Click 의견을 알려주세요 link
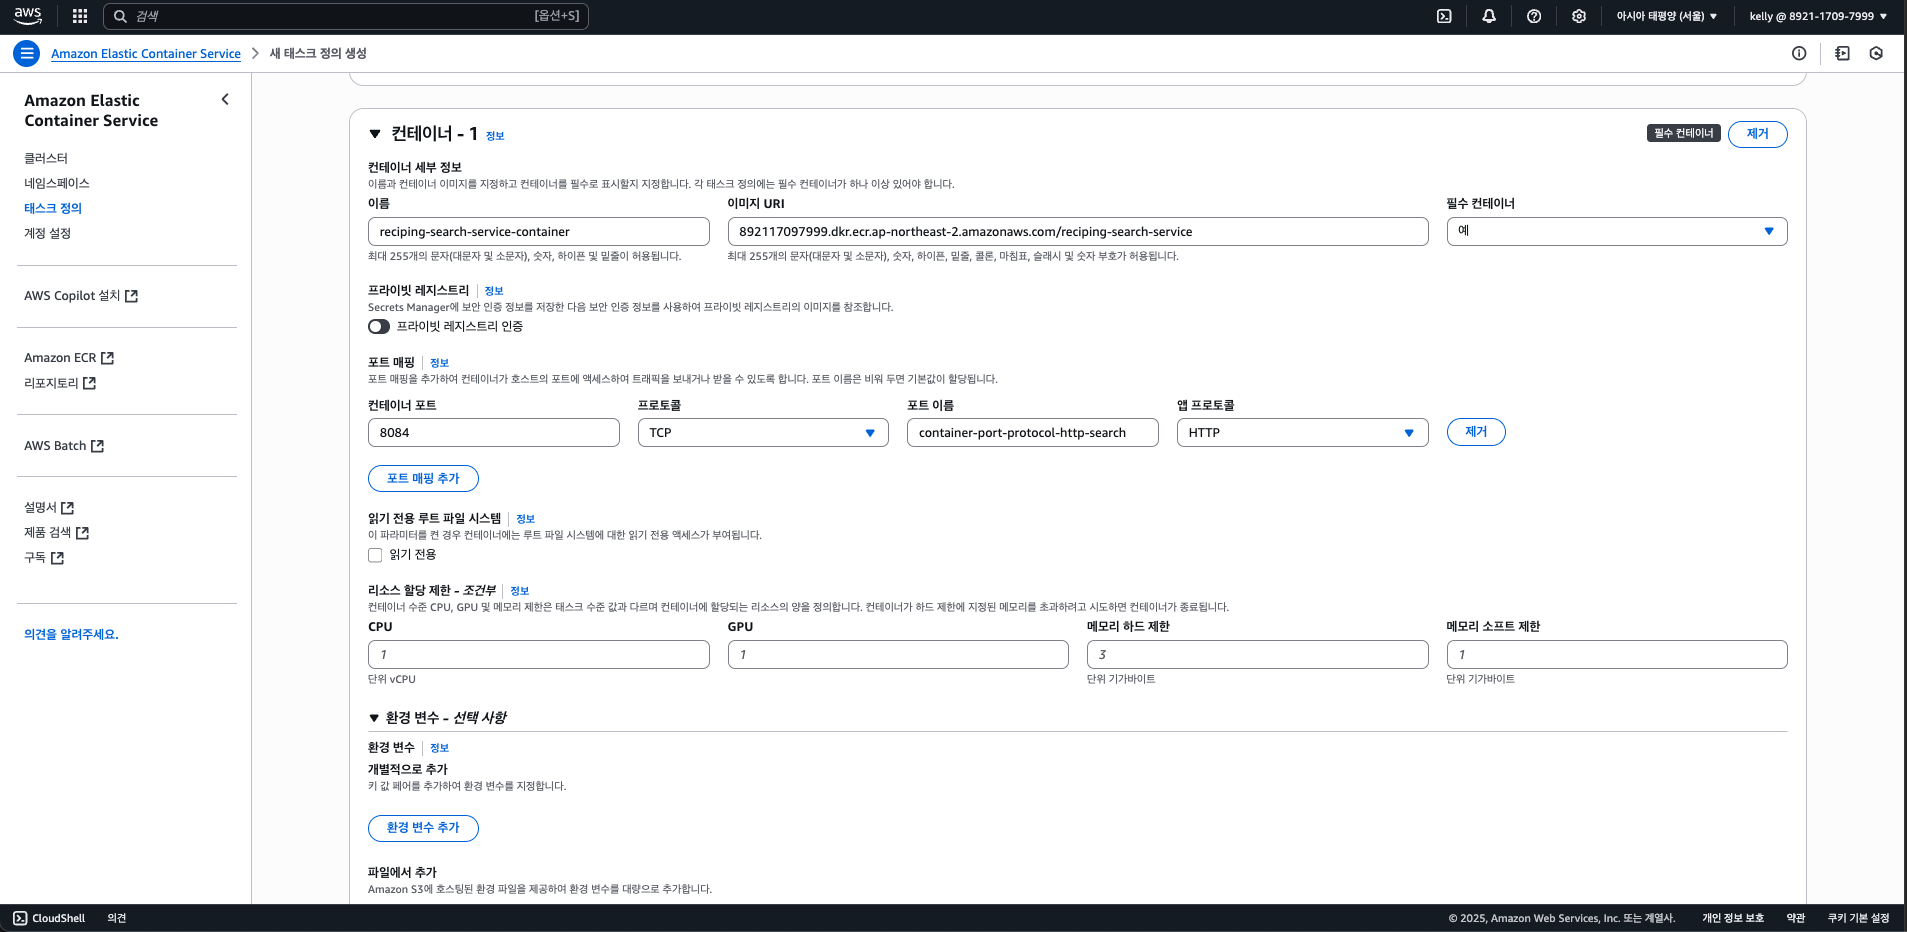 pos(71,634)
